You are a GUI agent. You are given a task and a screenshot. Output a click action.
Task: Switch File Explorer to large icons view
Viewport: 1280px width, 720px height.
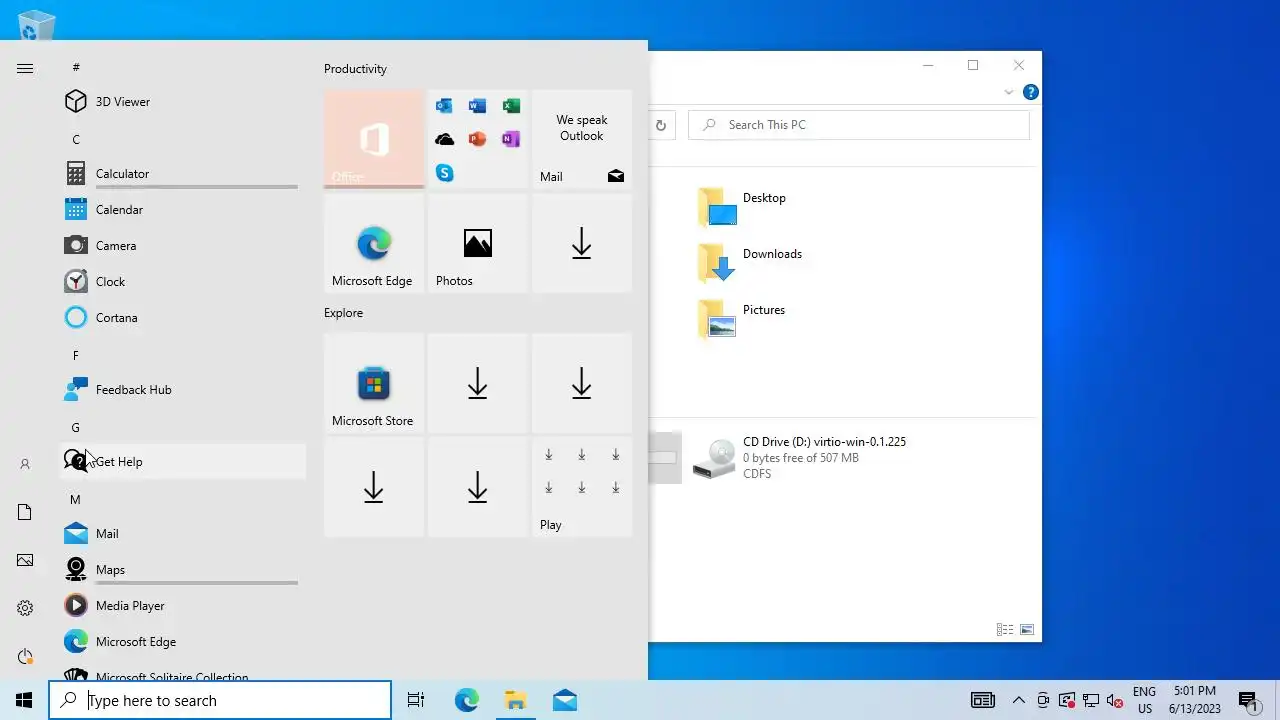1027,630
